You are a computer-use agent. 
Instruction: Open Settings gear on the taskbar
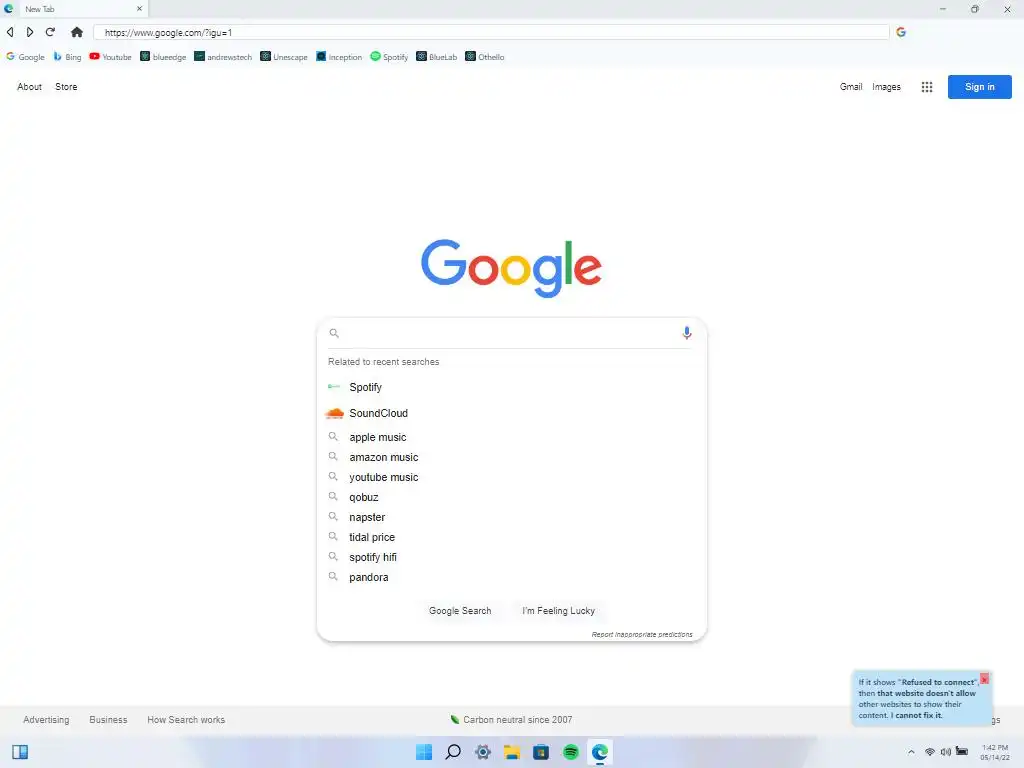[483, 752]
